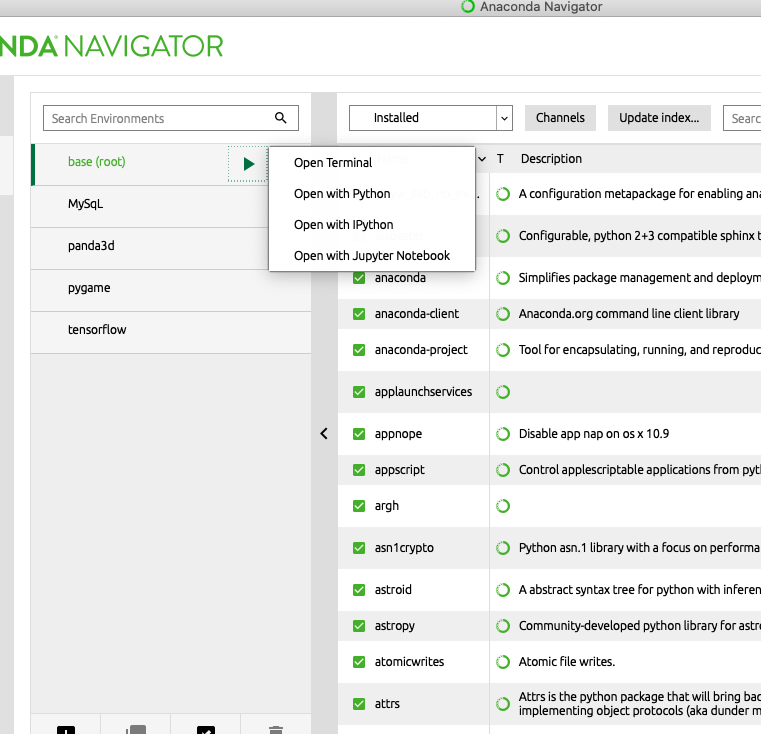Click the status circle for appscript
This screenshot has width=761, height=734.
coord(503,470)
